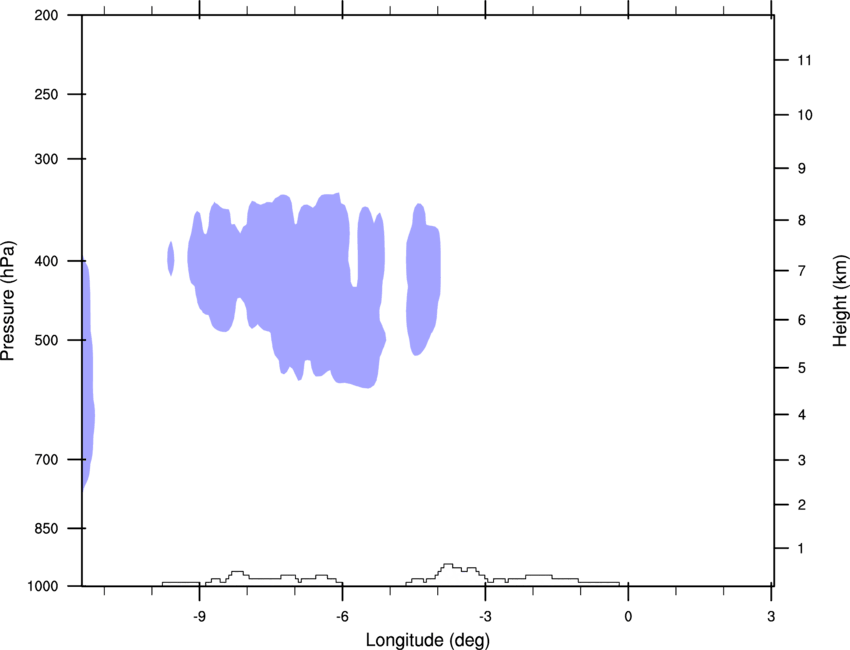This screenshot has width=850, height=650.
Task: Pick the 4 km height label
Action: pyautogui.click(x=802, y=415)
